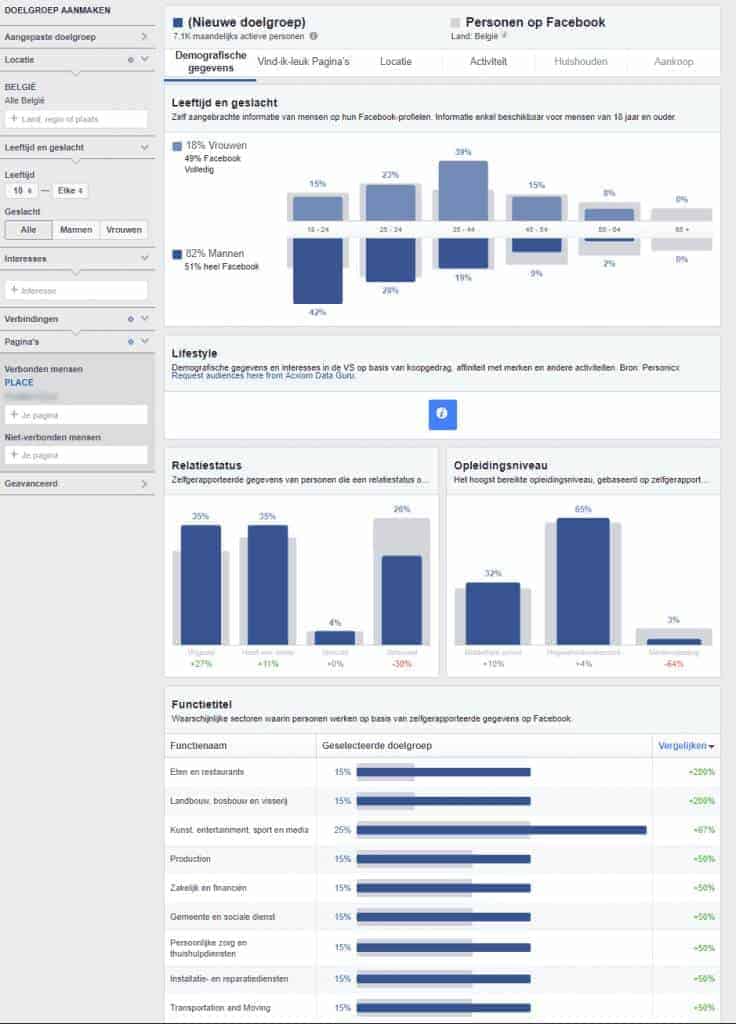Click the dark-blue legend square for Mannen
The width and height of the screenshot is (736, 1024).
tap(177, 254)
